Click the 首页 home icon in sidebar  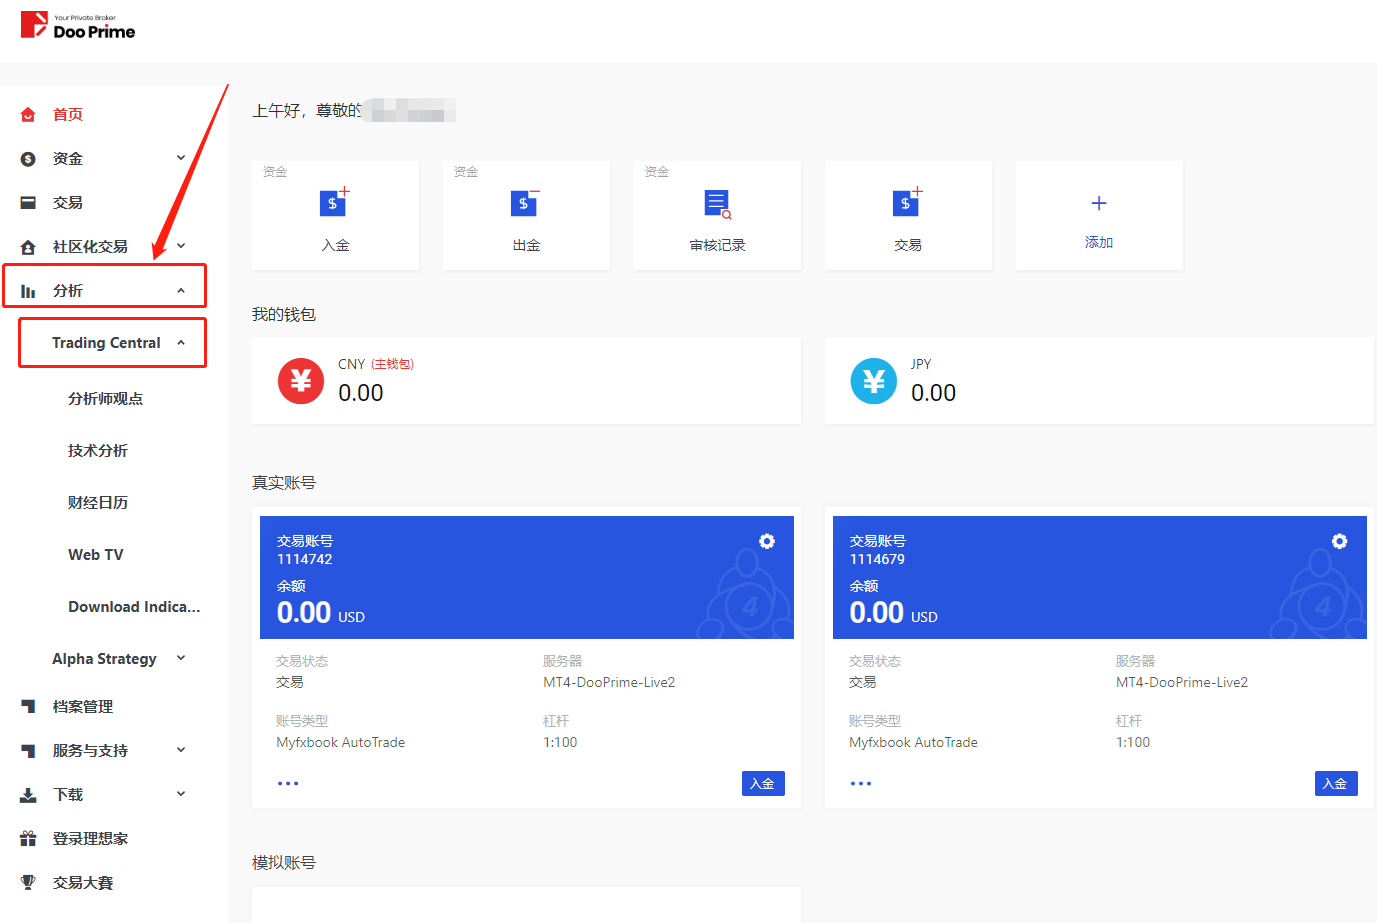(28, 114)
